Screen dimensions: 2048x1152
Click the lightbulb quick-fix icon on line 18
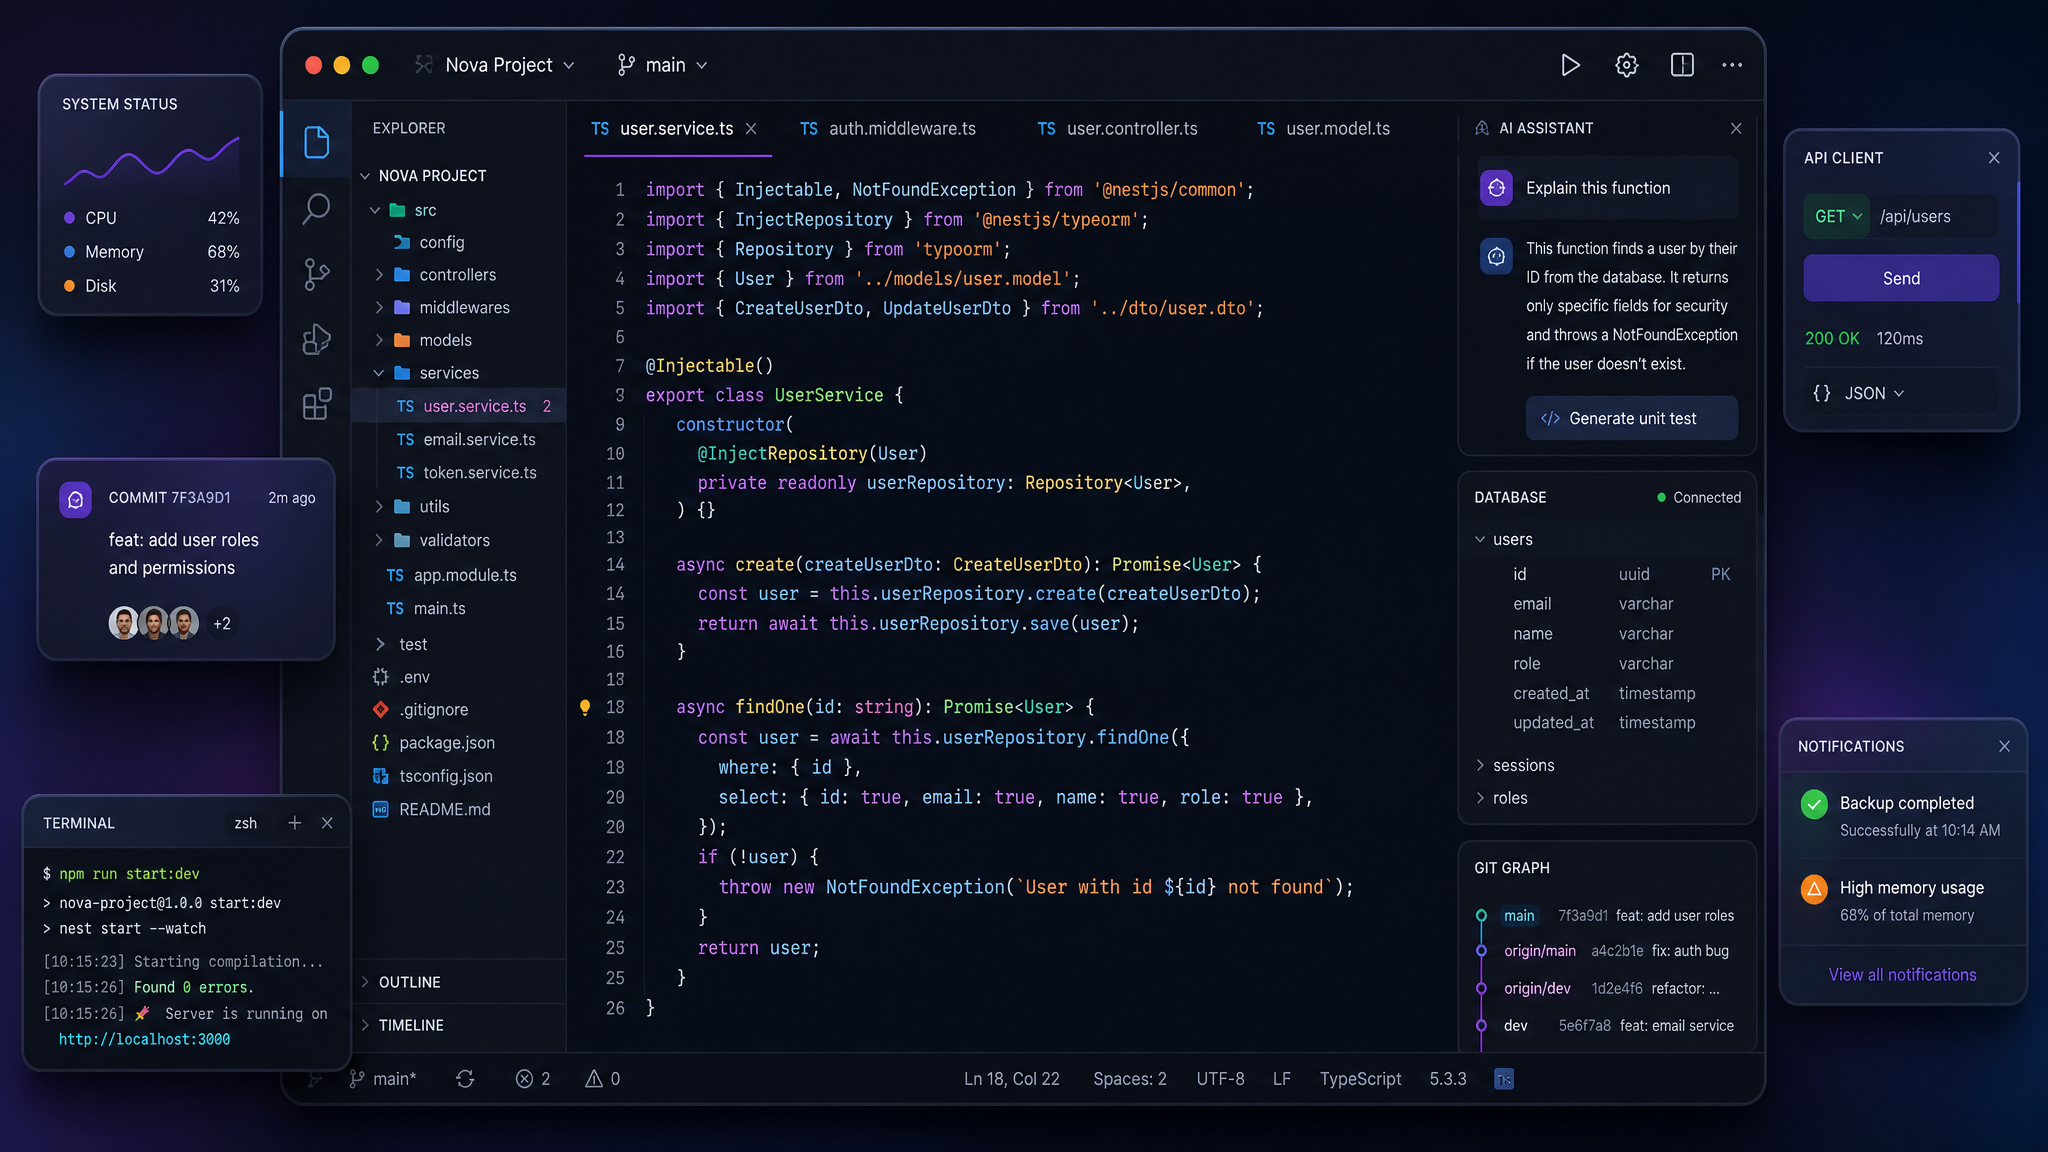tap(585, 707)
